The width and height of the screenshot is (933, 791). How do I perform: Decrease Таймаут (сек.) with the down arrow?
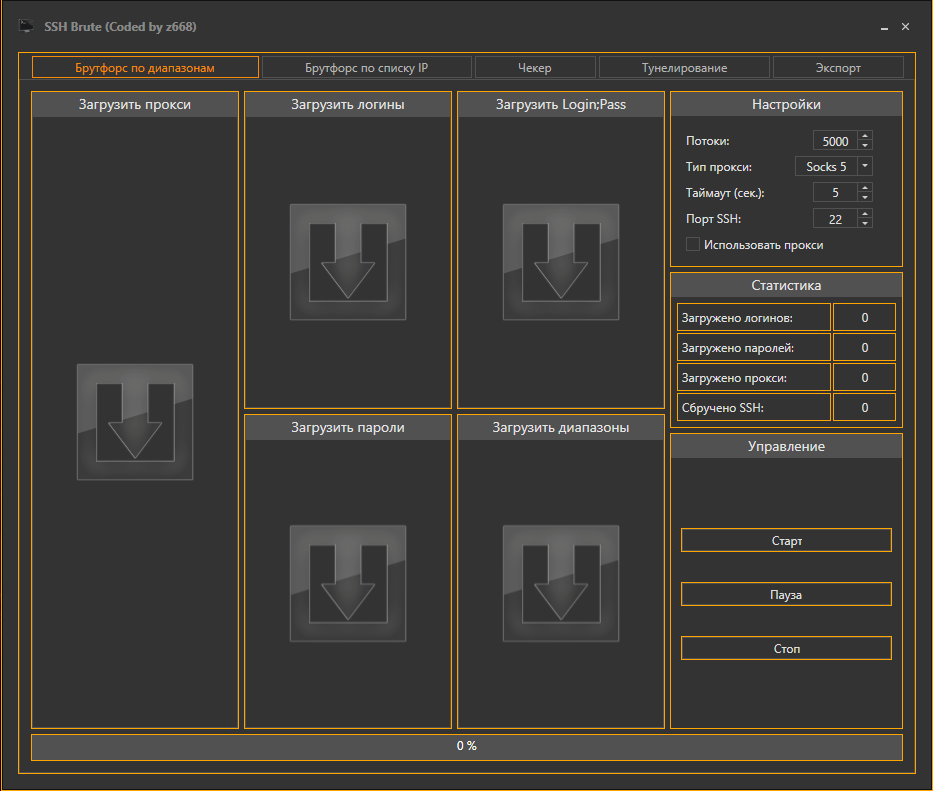click(x=865, y=197)
